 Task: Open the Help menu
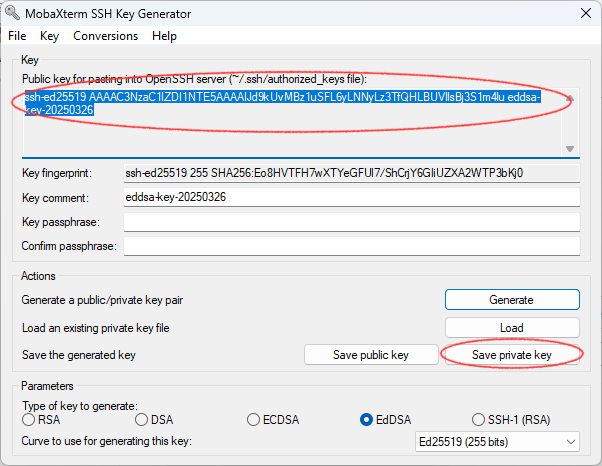pyautogui.click(x=164, y=36)
